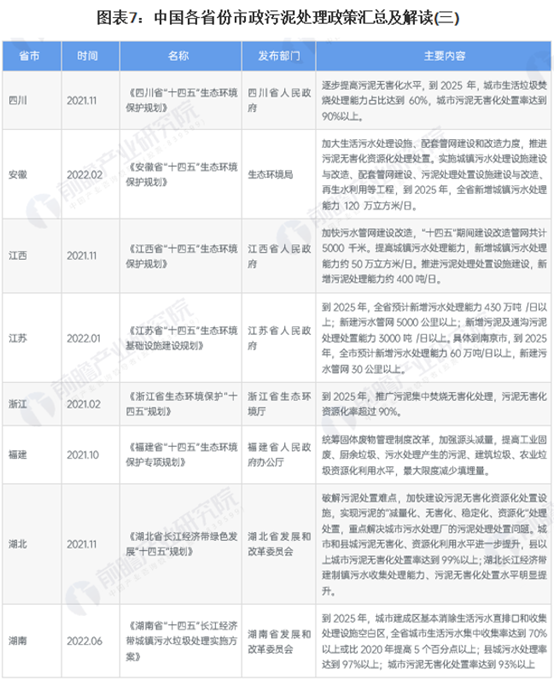Image resolution: width=554 pixels, height=680 pixels.
Task: Select the 名称 column header
Action: pos(178,56)
